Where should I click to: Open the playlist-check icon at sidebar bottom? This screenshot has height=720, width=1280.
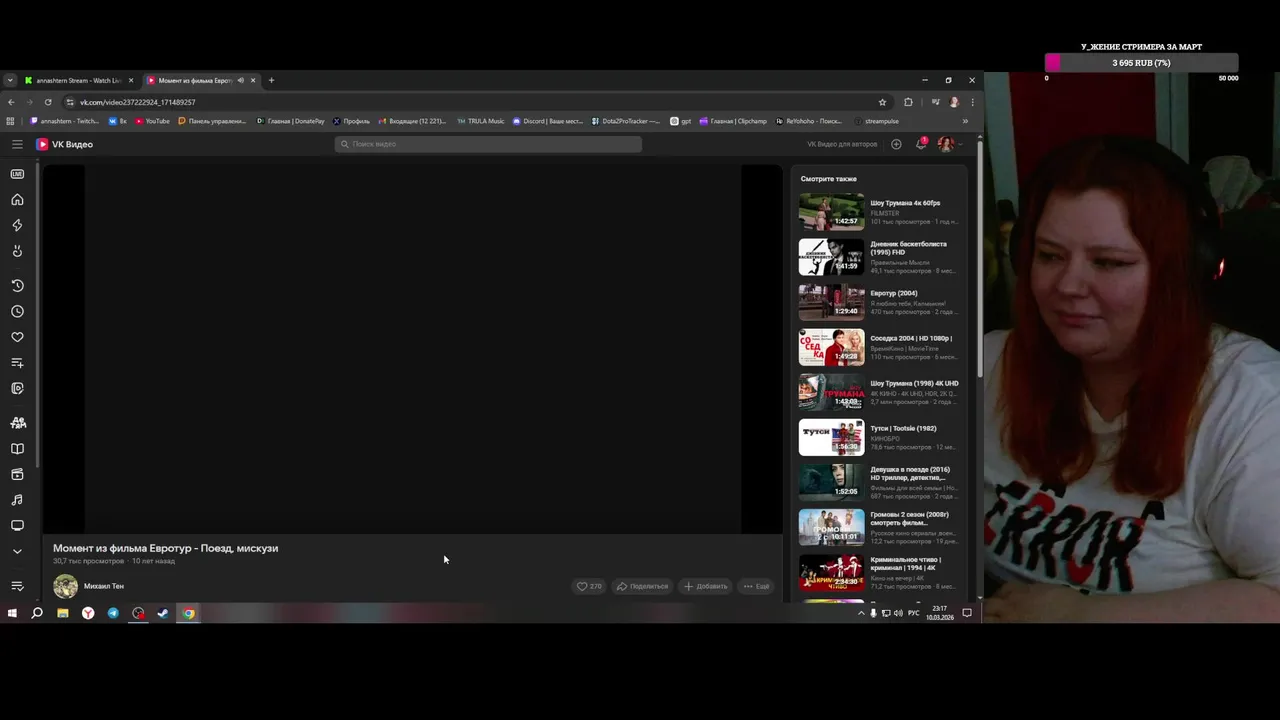click(17, 586)
